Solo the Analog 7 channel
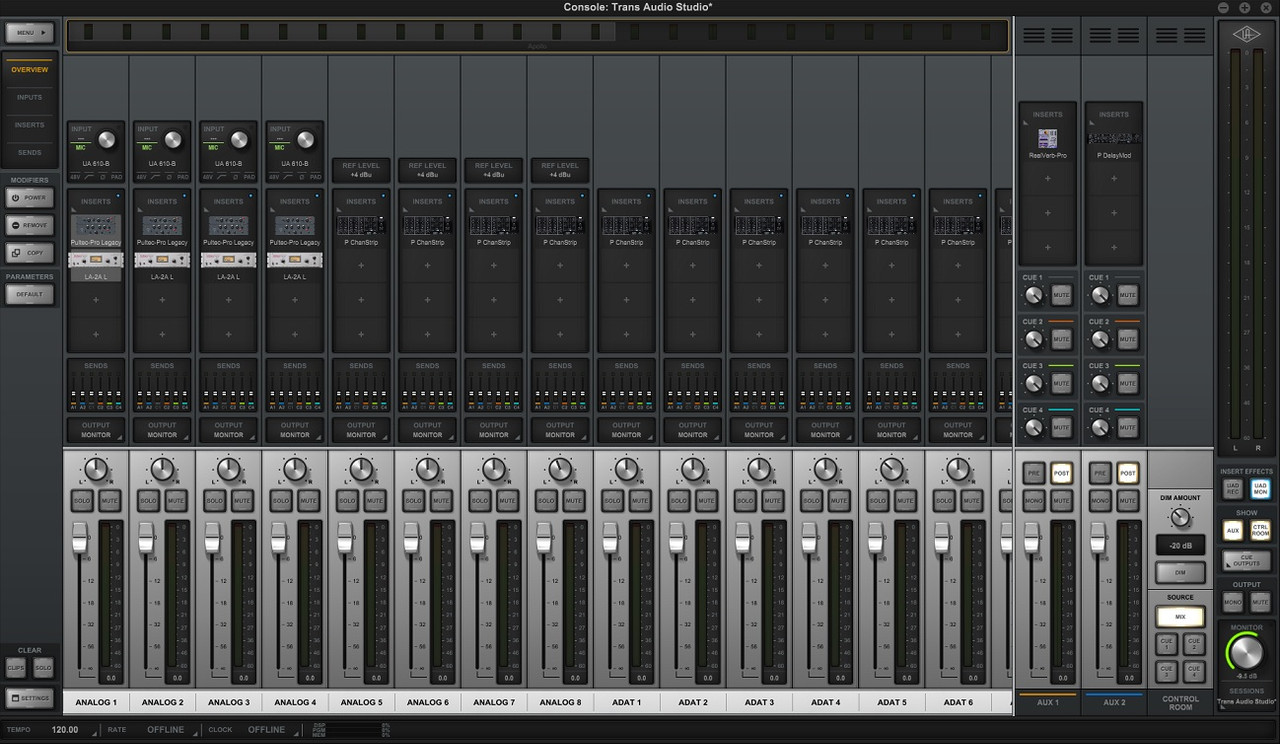1280x744 pixels. pyautogui.click(x=480, y=500)
